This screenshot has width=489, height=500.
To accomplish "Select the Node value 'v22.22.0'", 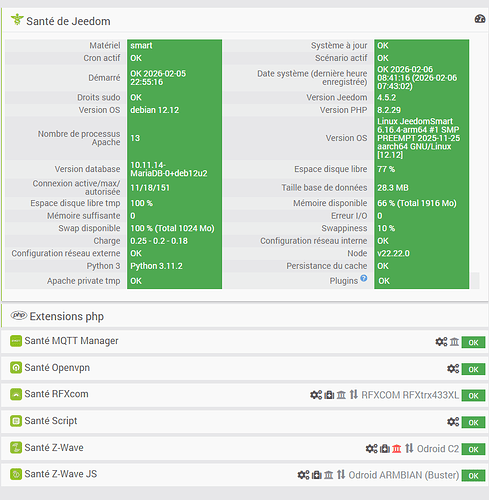I will coord(393,253).
